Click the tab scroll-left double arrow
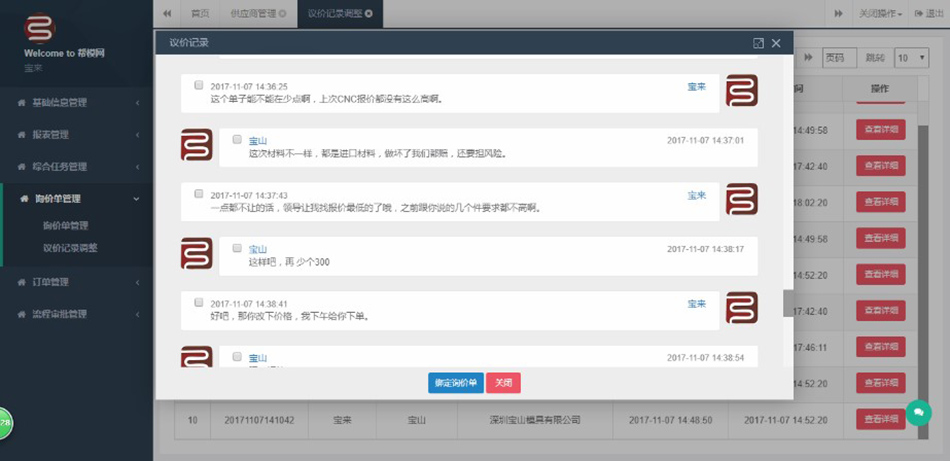Viewport: 950px width, 461px height. tap(168, 13)
